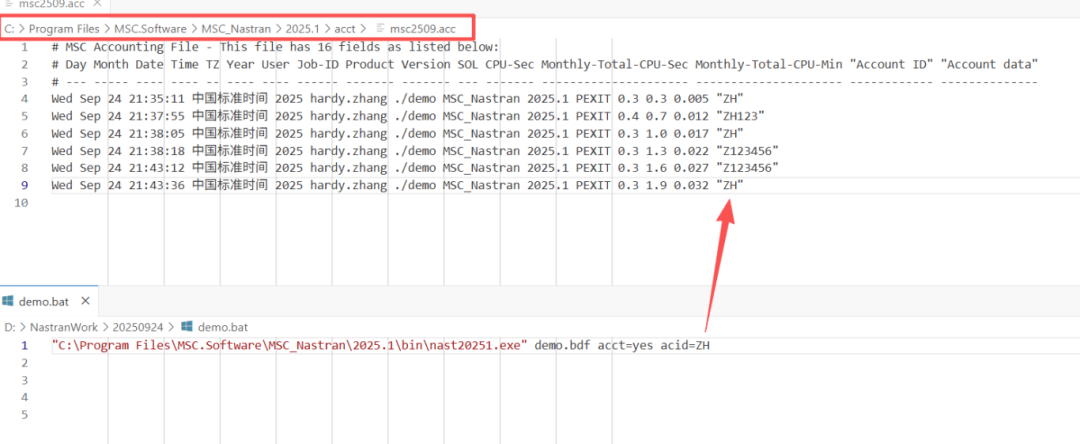Open the C: breadcrumb segment

tap(9, 29)
